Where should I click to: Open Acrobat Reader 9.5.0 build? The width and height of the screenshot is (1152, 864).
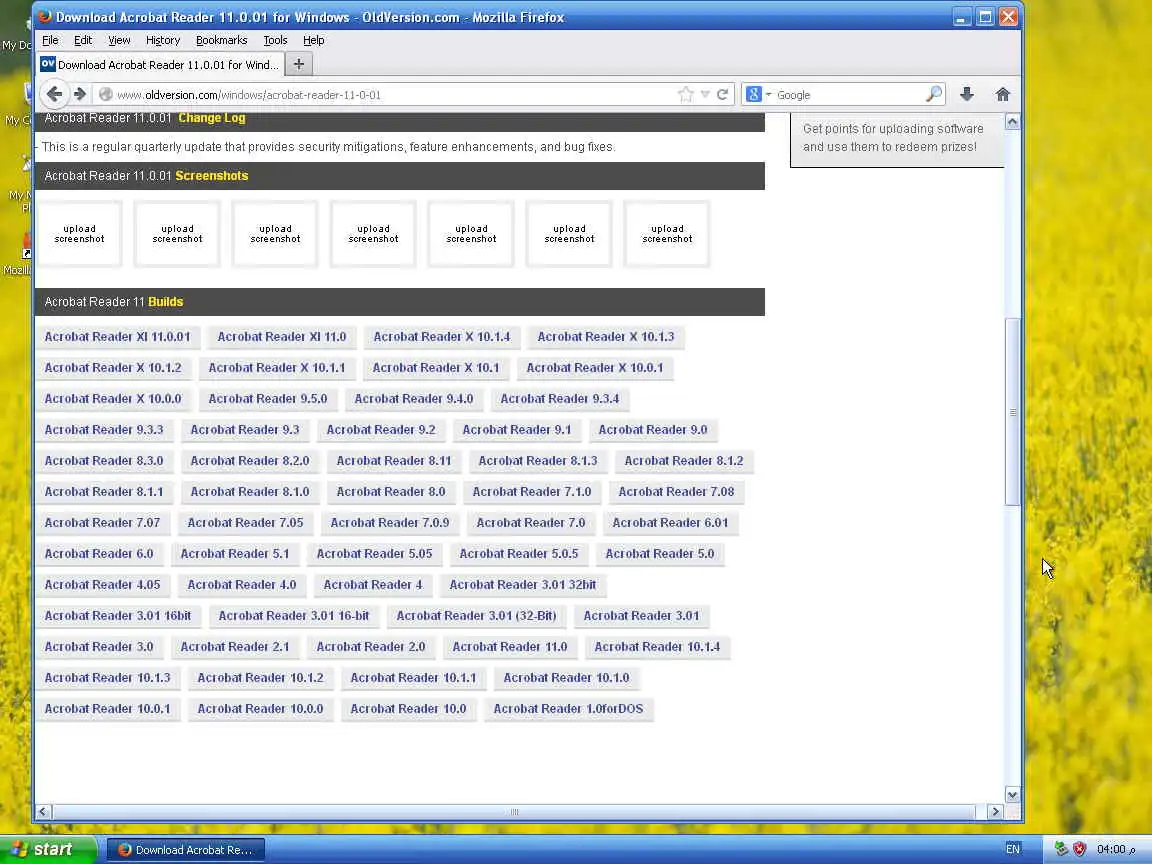pos(268,398)
